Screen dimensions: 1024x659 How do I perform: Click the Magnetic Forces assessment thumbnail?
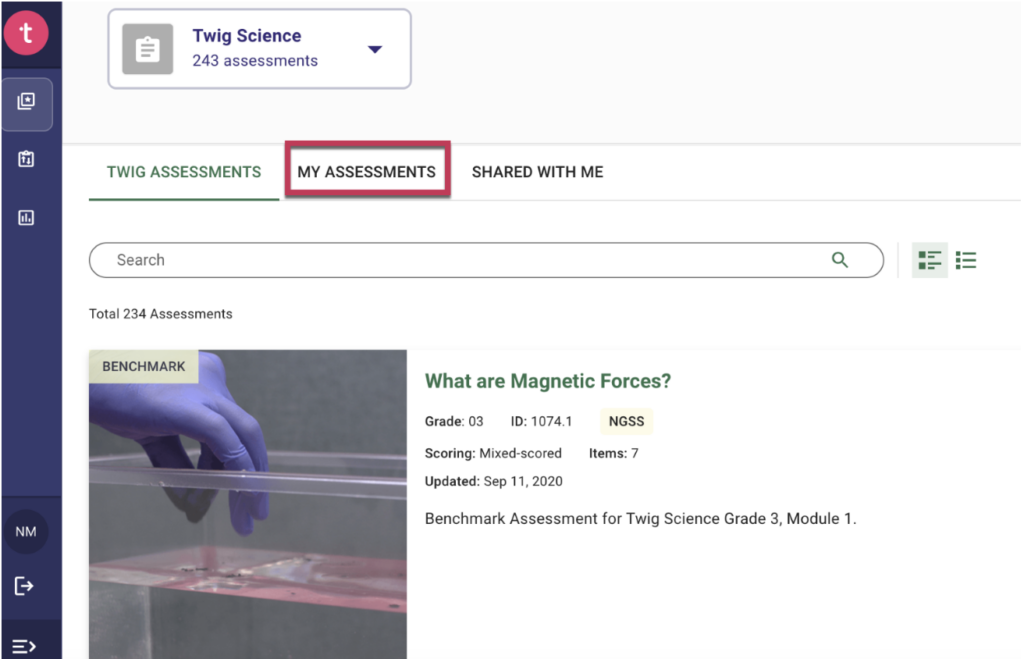tap(248, 504)
